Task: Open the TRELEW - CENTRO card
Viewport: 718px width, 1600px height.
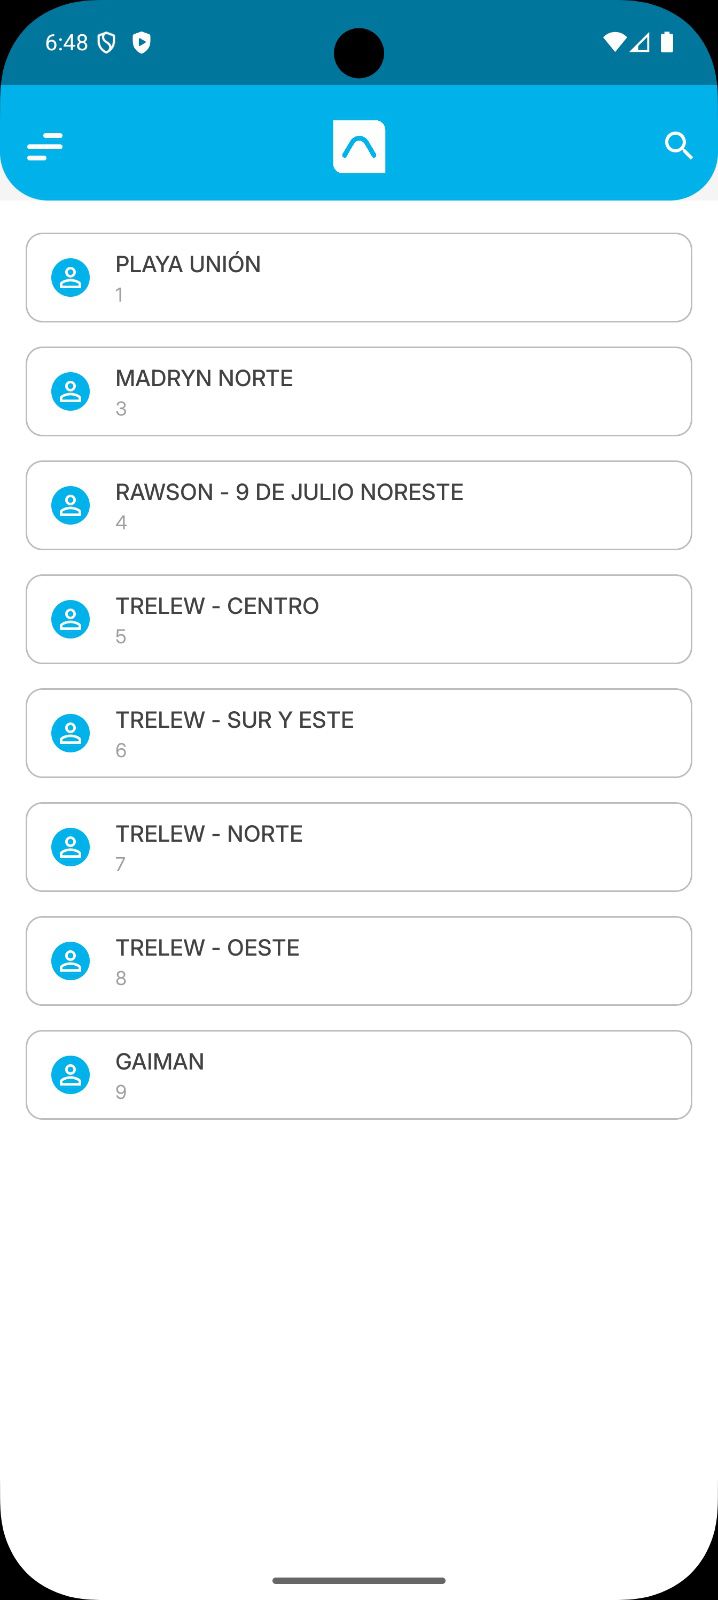Action: coord(358,620)
